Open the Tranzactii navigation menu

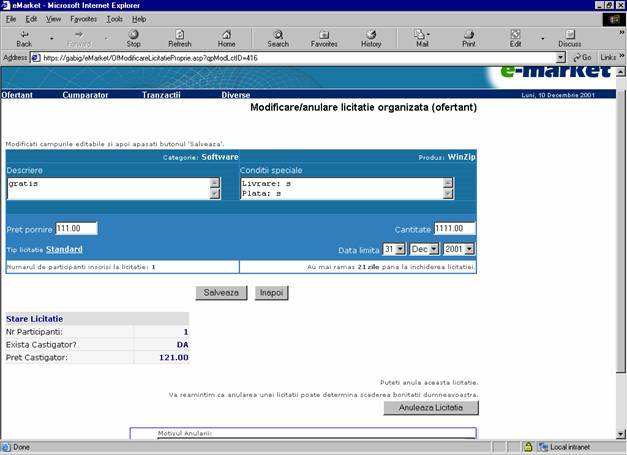(161, 94)
